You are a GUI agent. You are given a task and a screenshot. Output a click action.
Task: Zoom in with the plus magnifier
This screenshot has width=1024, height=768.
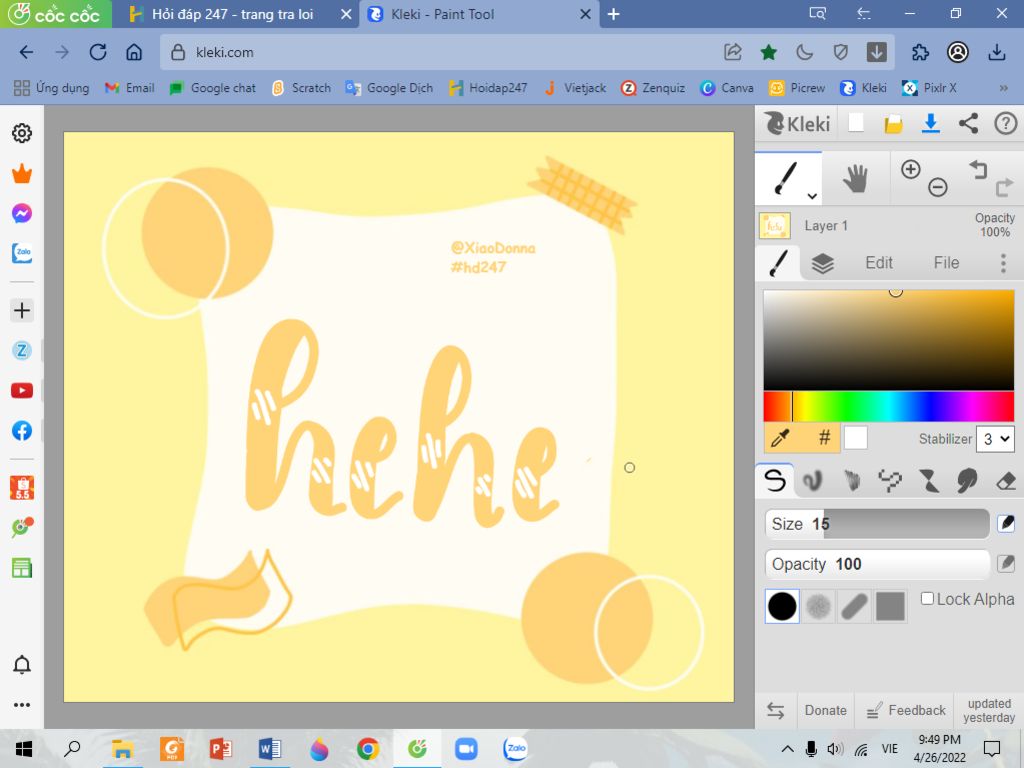pos(910,170)
